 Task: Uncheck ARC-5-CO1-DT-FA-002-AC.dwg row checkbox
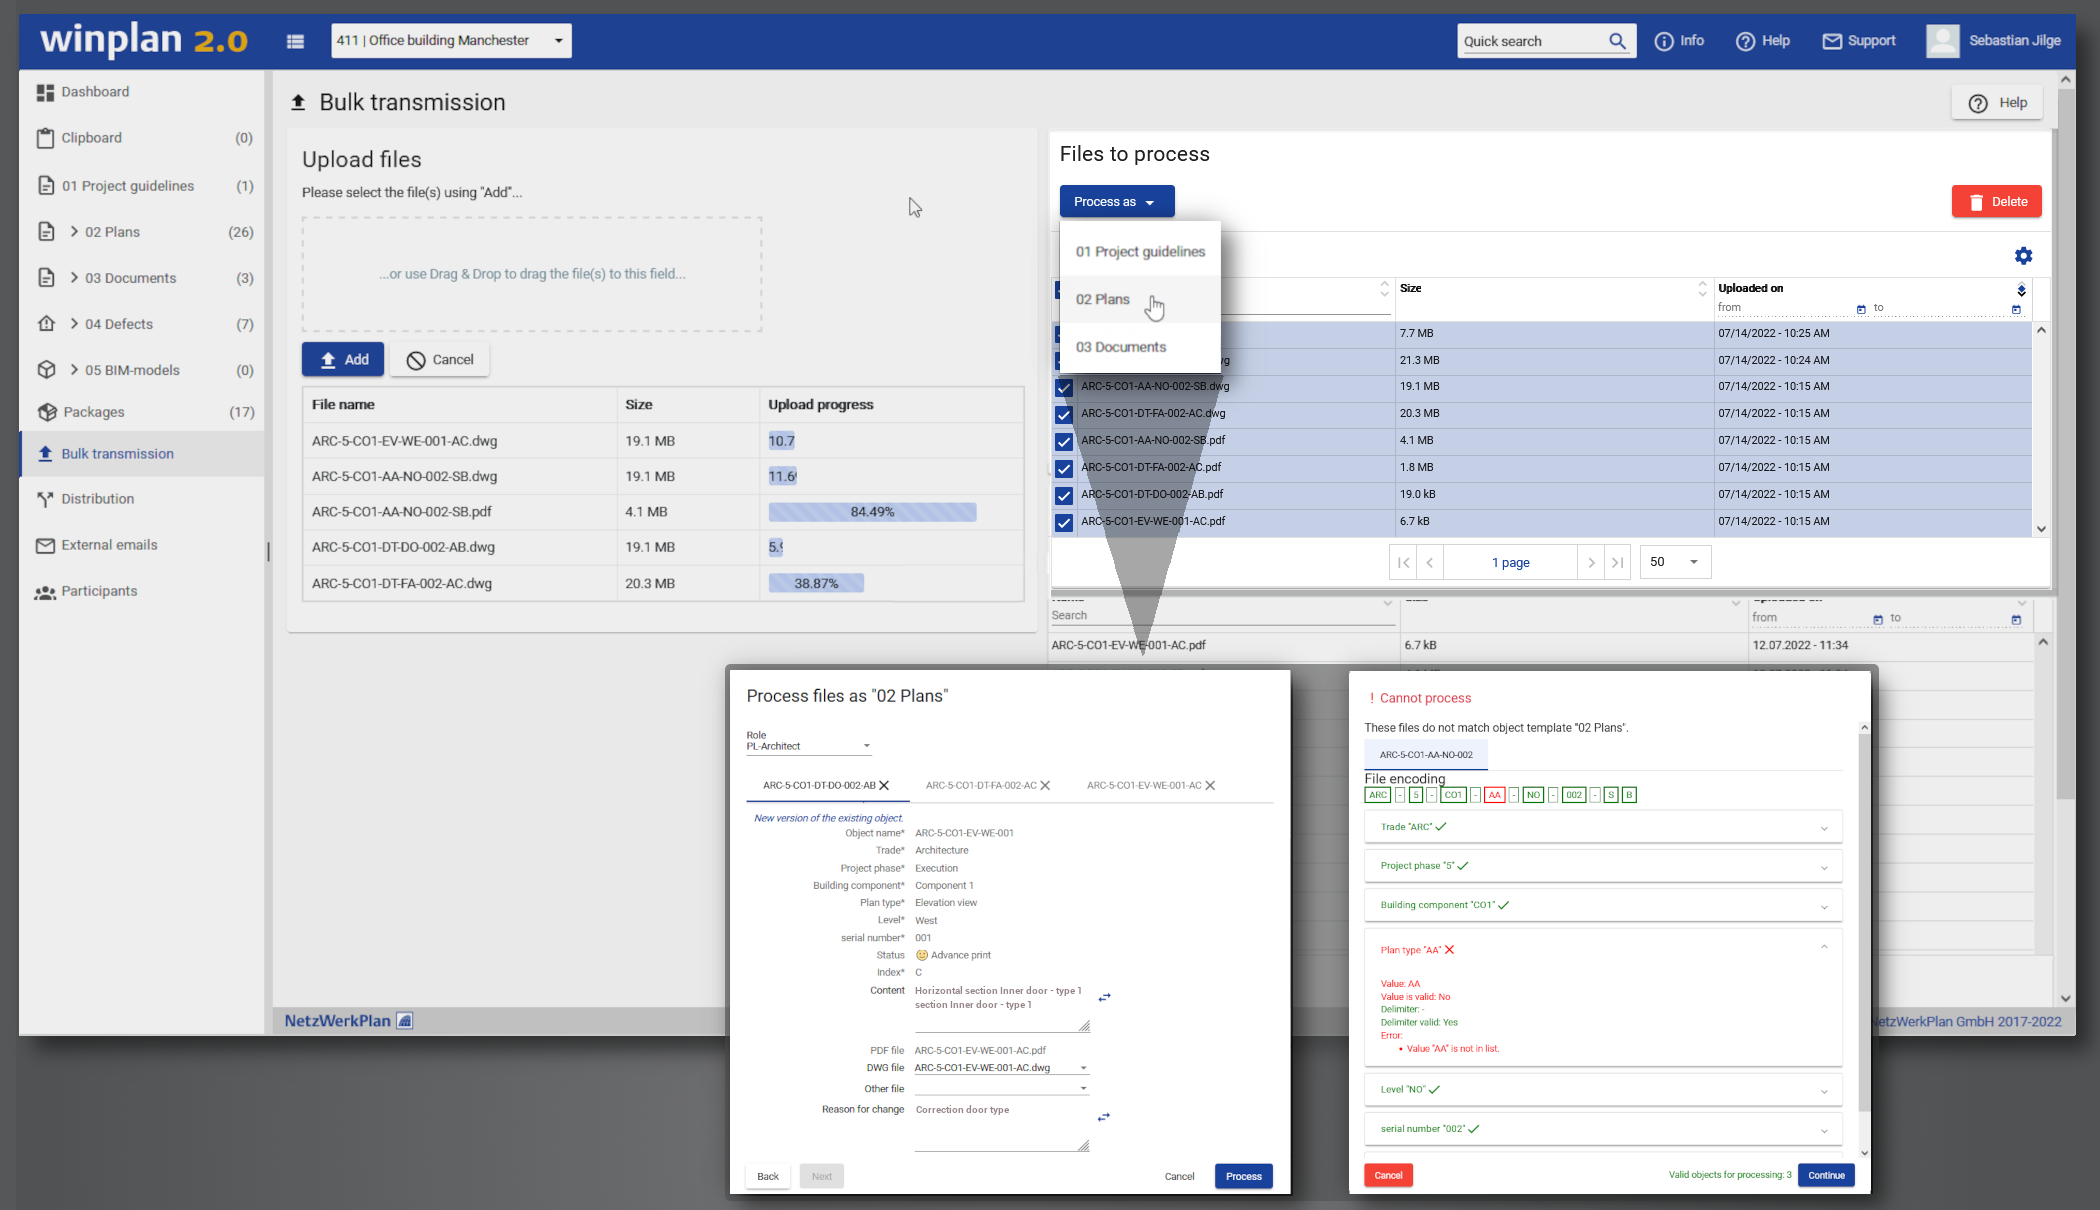click(x=1064, y=415)
